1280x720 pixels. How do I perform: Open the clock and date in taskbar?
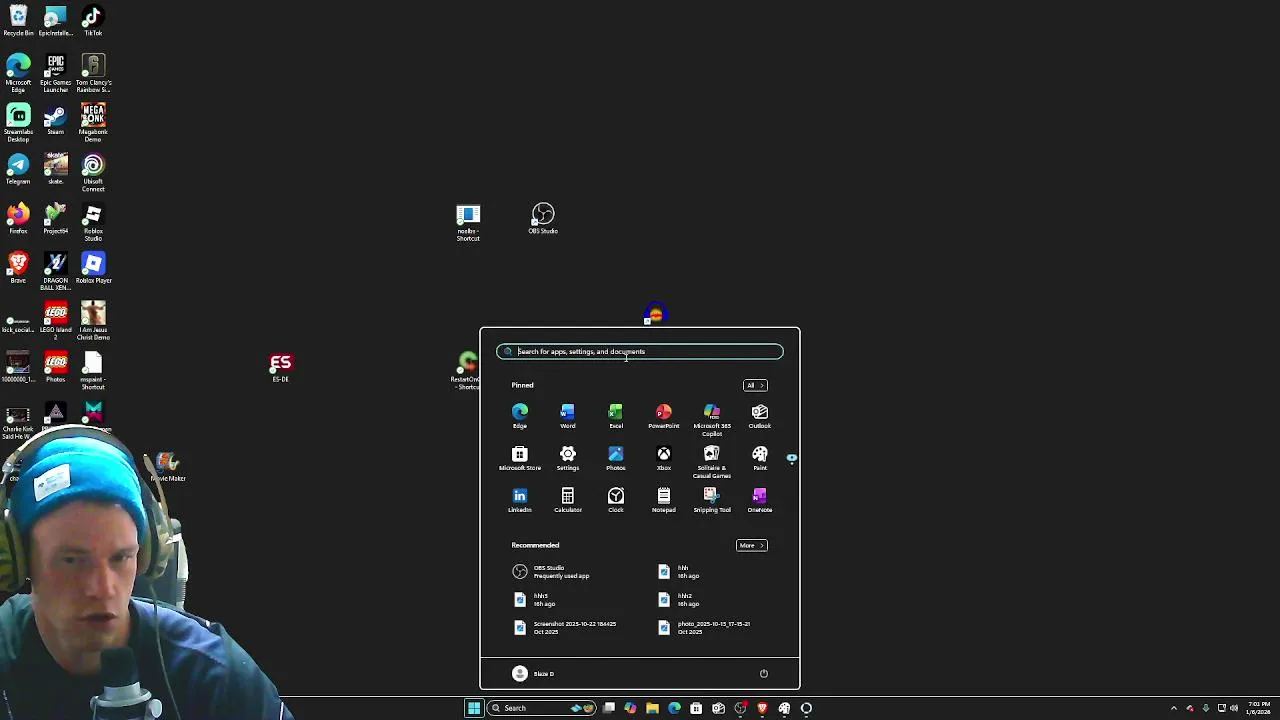(x=1258, y=708)
